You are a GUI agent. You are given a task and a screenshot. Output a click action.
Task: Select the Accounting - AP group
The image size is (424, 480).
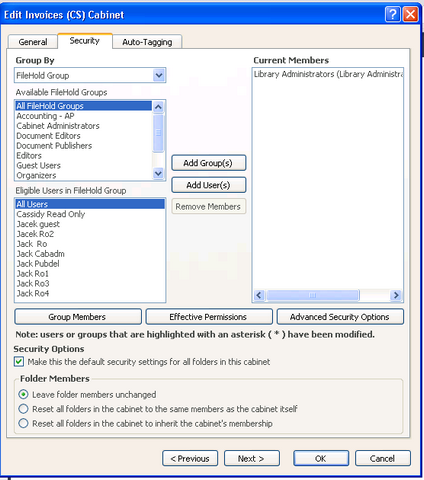click(x=83, y=116)
